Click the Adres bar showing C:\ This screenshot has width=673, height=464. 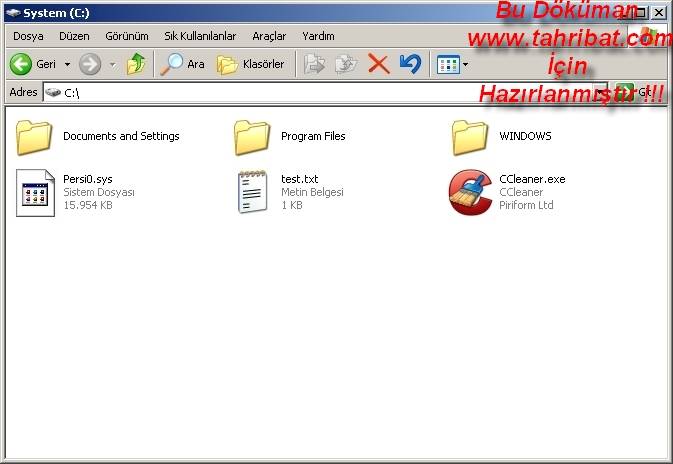(x=325, y=92)
